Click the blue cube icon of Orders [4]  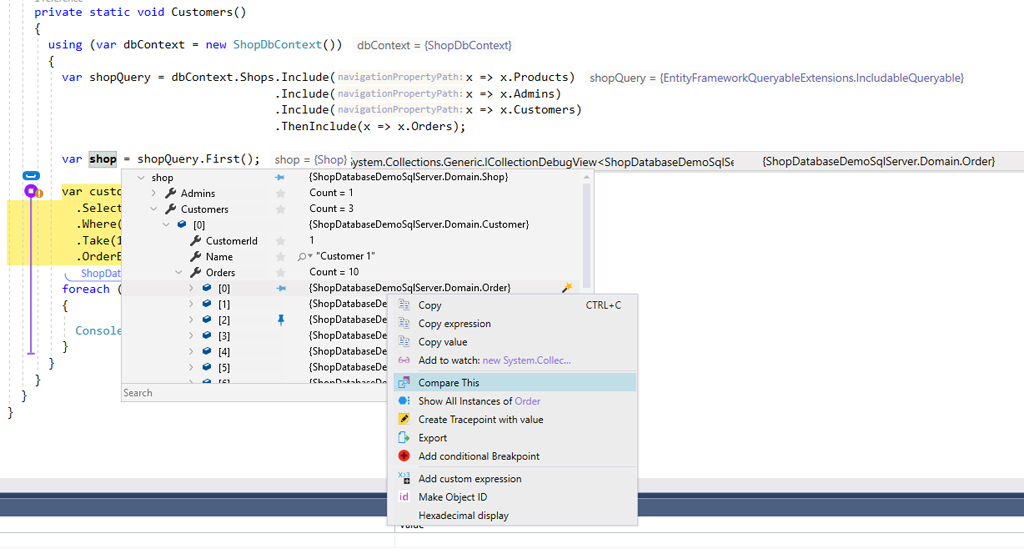coord(207,351)
